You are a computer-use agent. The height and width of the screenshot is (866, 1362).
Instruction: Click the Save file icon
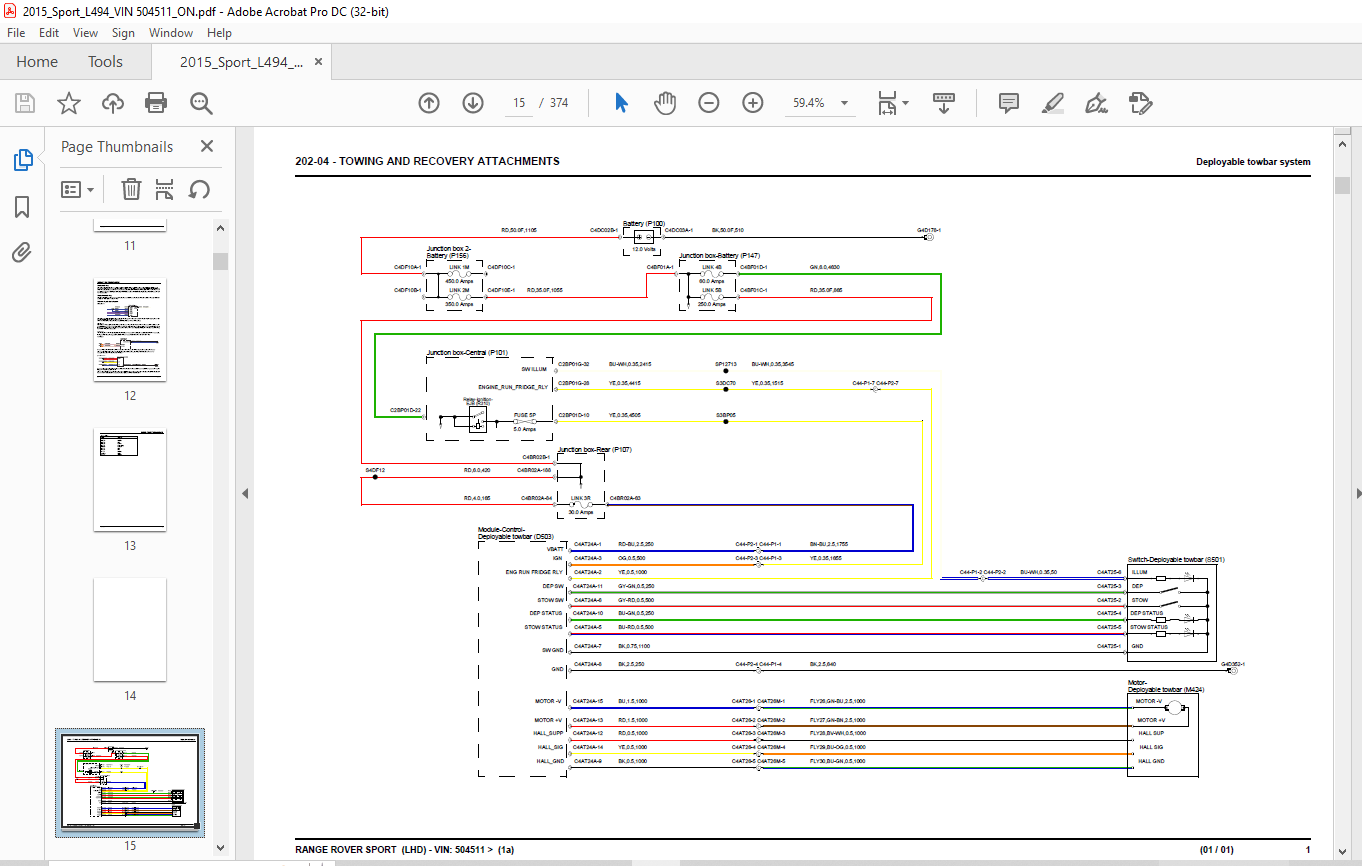tap(25, 103)
